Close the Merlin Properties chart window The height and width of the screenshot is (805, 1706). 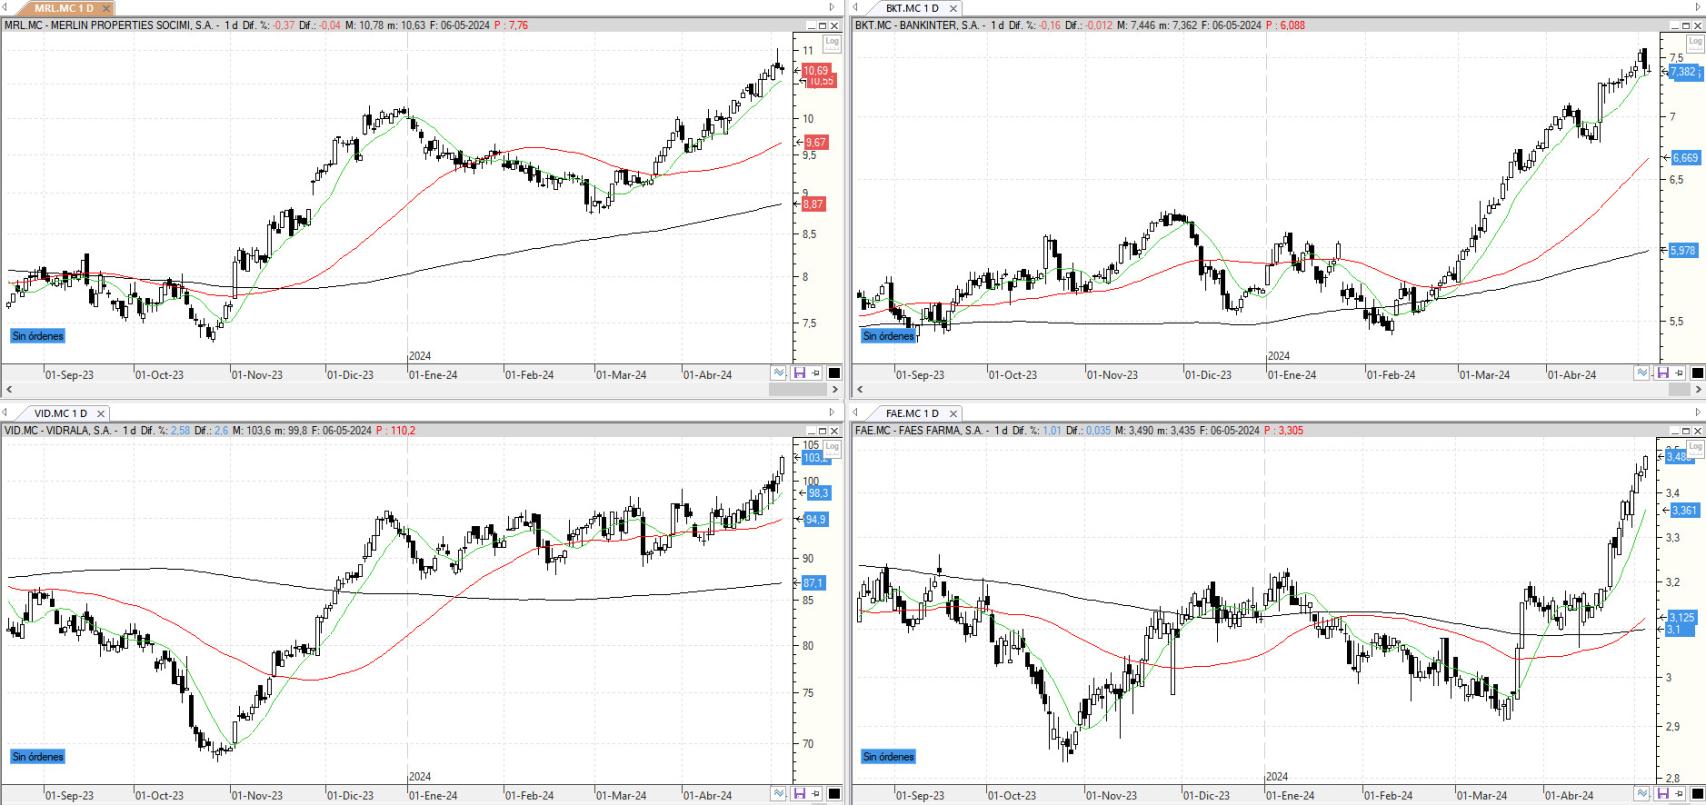835,26
